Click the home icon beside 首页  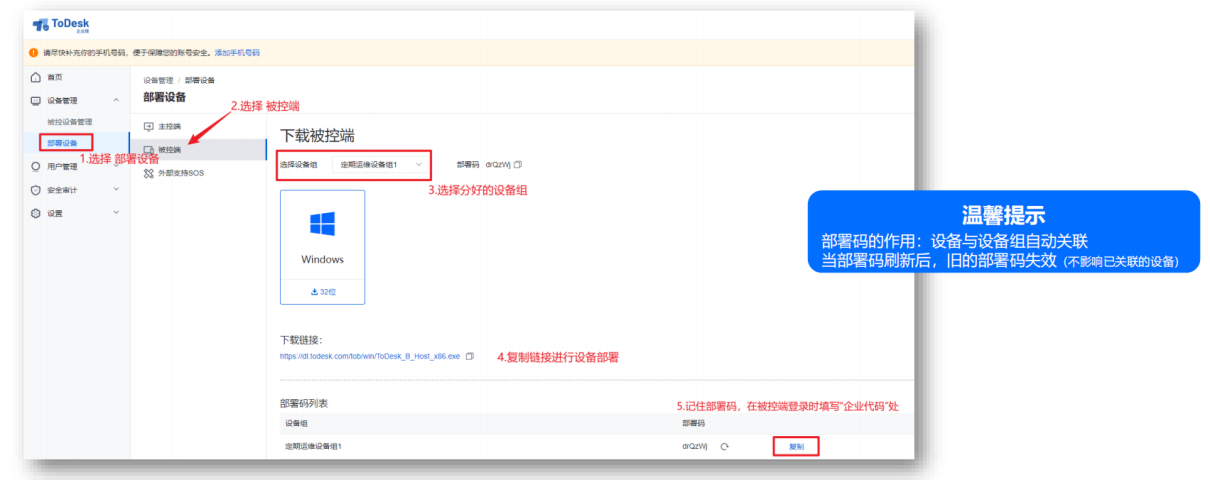pos(36,77)
